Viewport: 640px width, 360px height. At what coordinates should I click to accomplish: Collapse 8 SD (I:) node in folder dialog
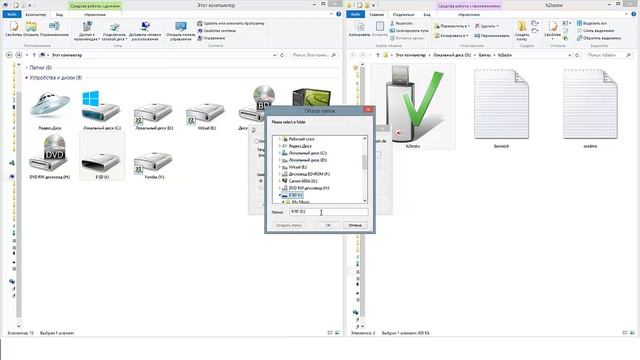click(280, 195)
